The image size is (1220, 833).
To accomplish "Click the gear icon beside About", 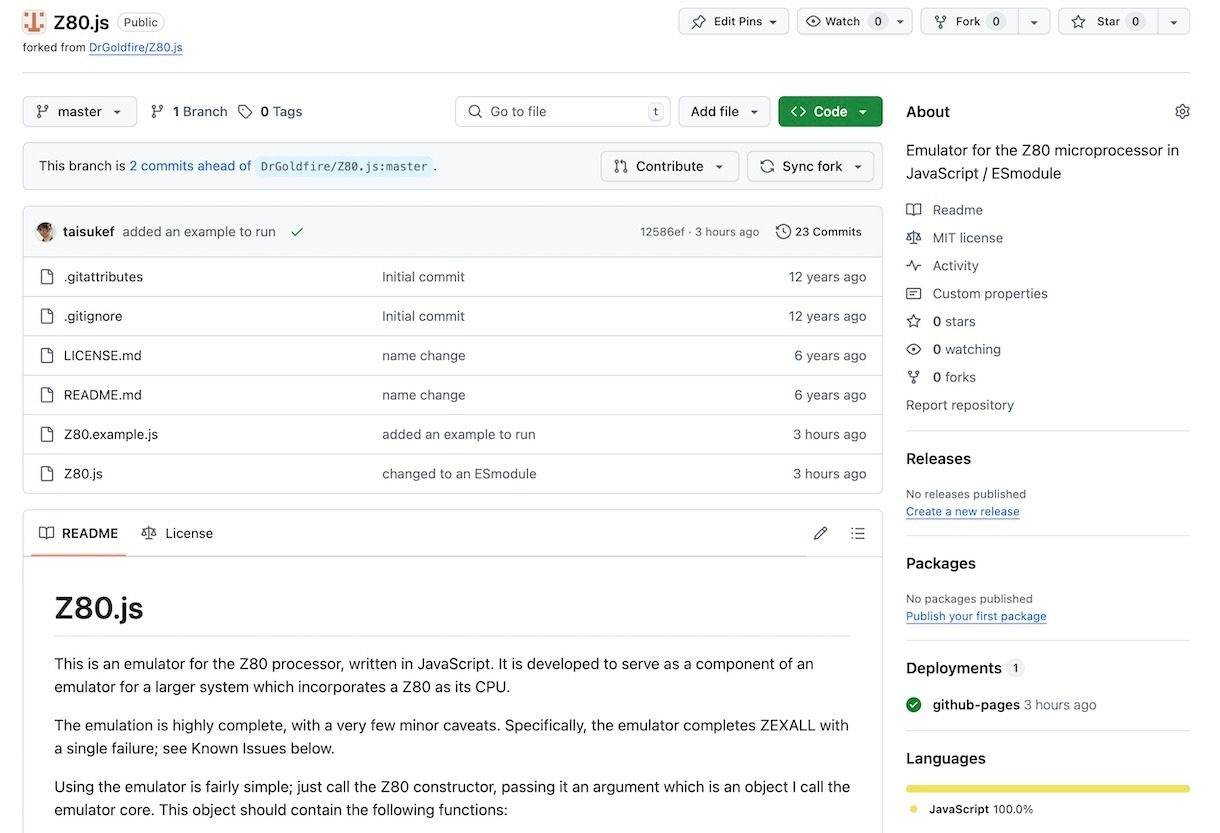I will click(1182, 111).
